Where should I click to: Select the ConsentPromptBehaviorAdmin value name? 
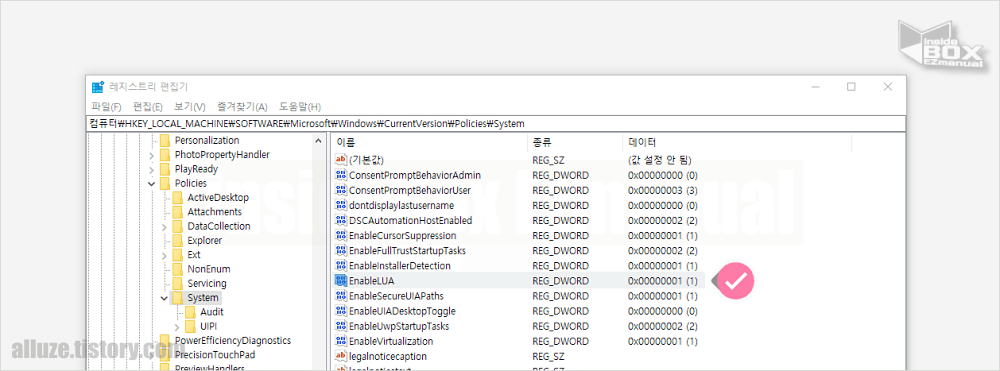coord(415,175)
